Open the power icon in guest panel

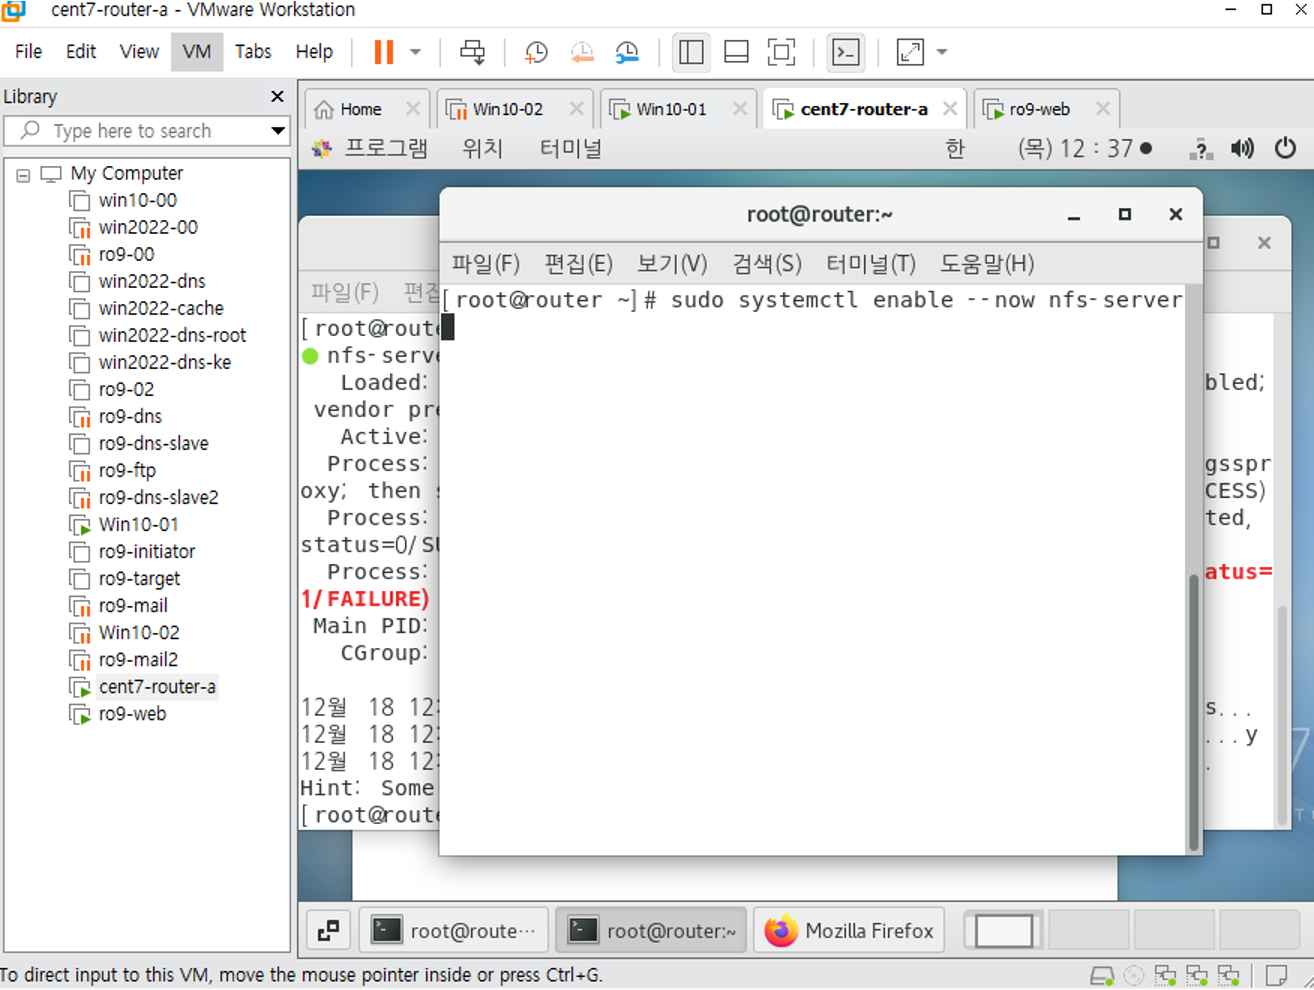[1285, 149]
